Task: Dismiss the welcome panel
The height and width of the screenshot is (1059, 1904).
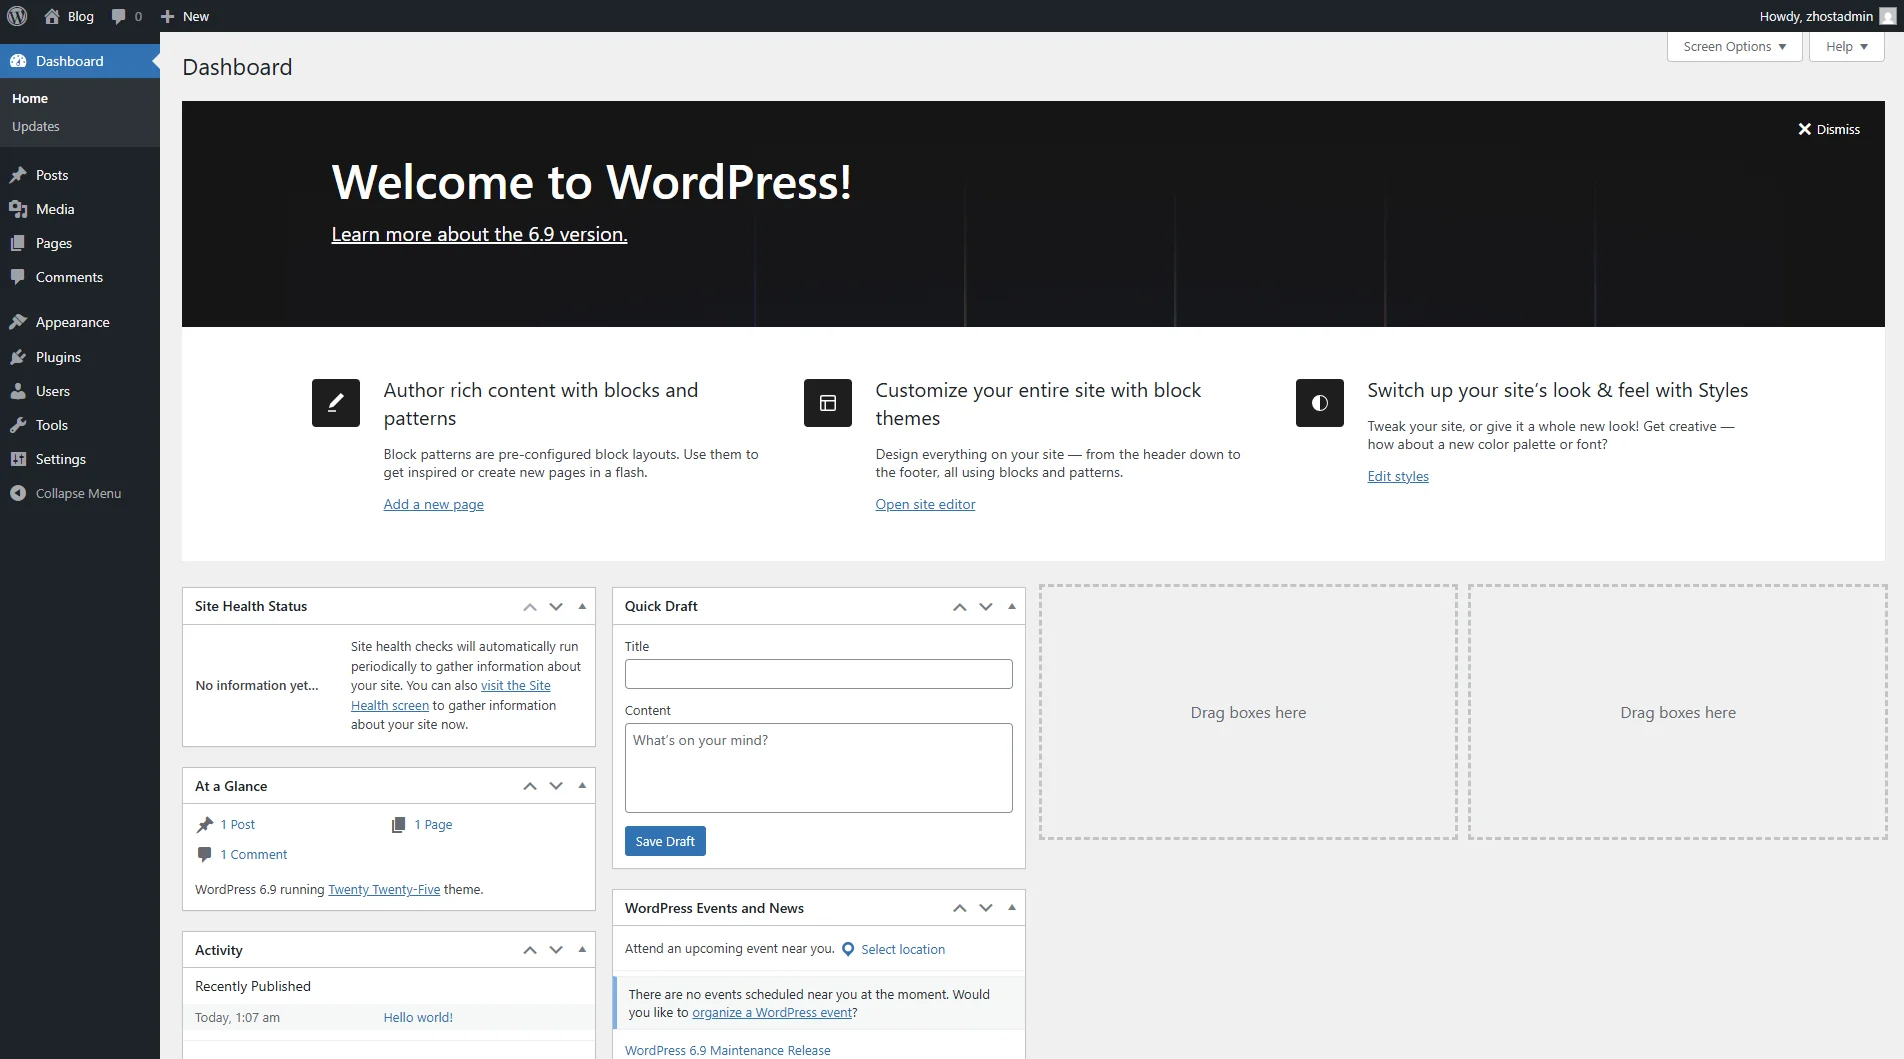Action: [1829, 129]
